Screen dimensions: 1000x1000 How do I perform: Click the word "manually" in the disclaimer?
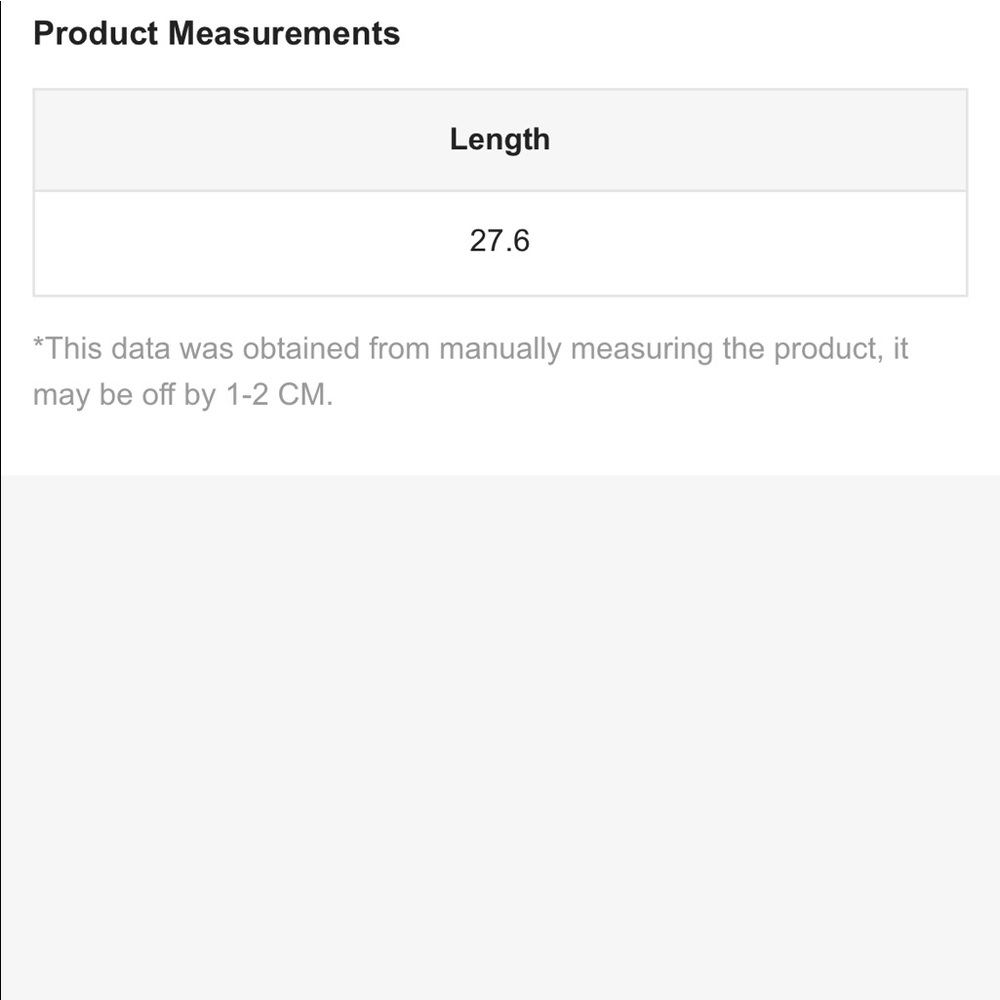(x=499, y=349)
